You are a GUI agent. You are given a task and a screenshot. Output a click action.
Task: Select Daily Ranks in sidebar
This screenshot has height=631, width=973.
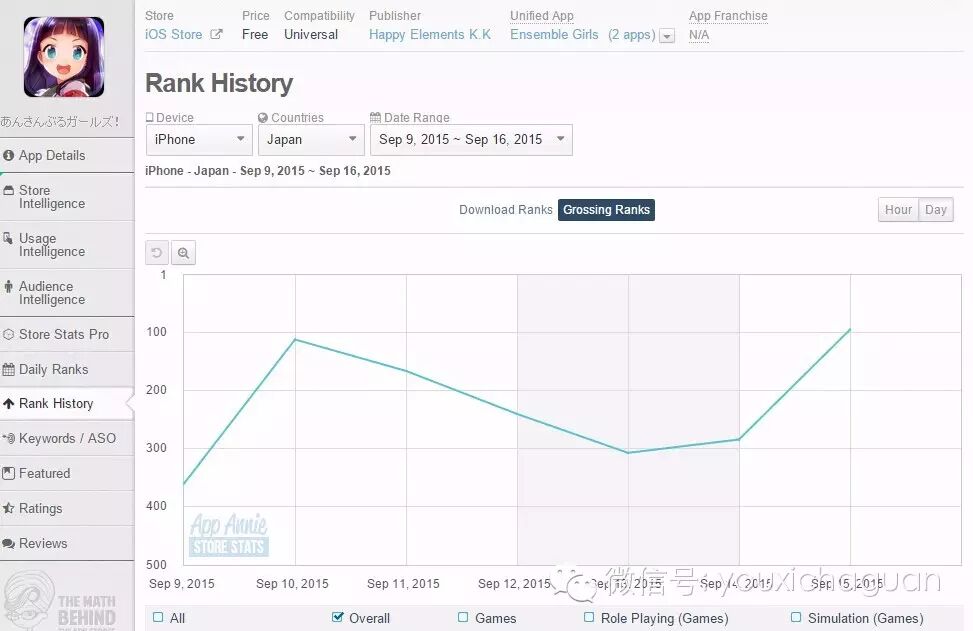67,369
